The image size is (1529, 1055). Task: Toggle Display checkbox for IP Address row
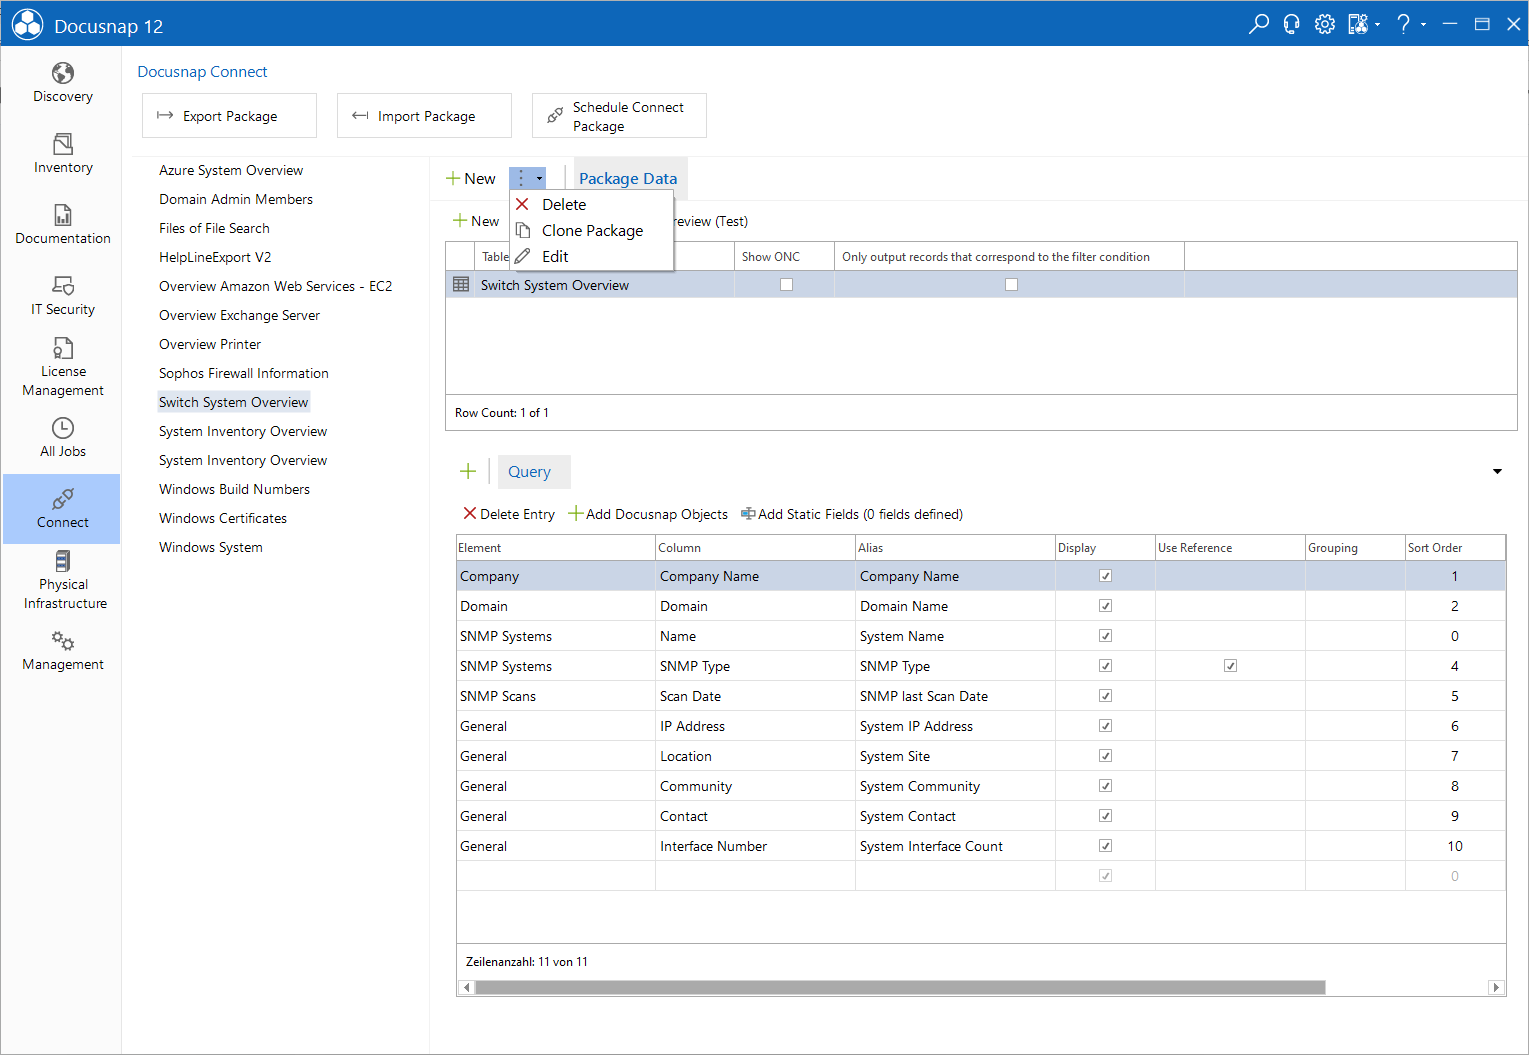[1105, 726]
